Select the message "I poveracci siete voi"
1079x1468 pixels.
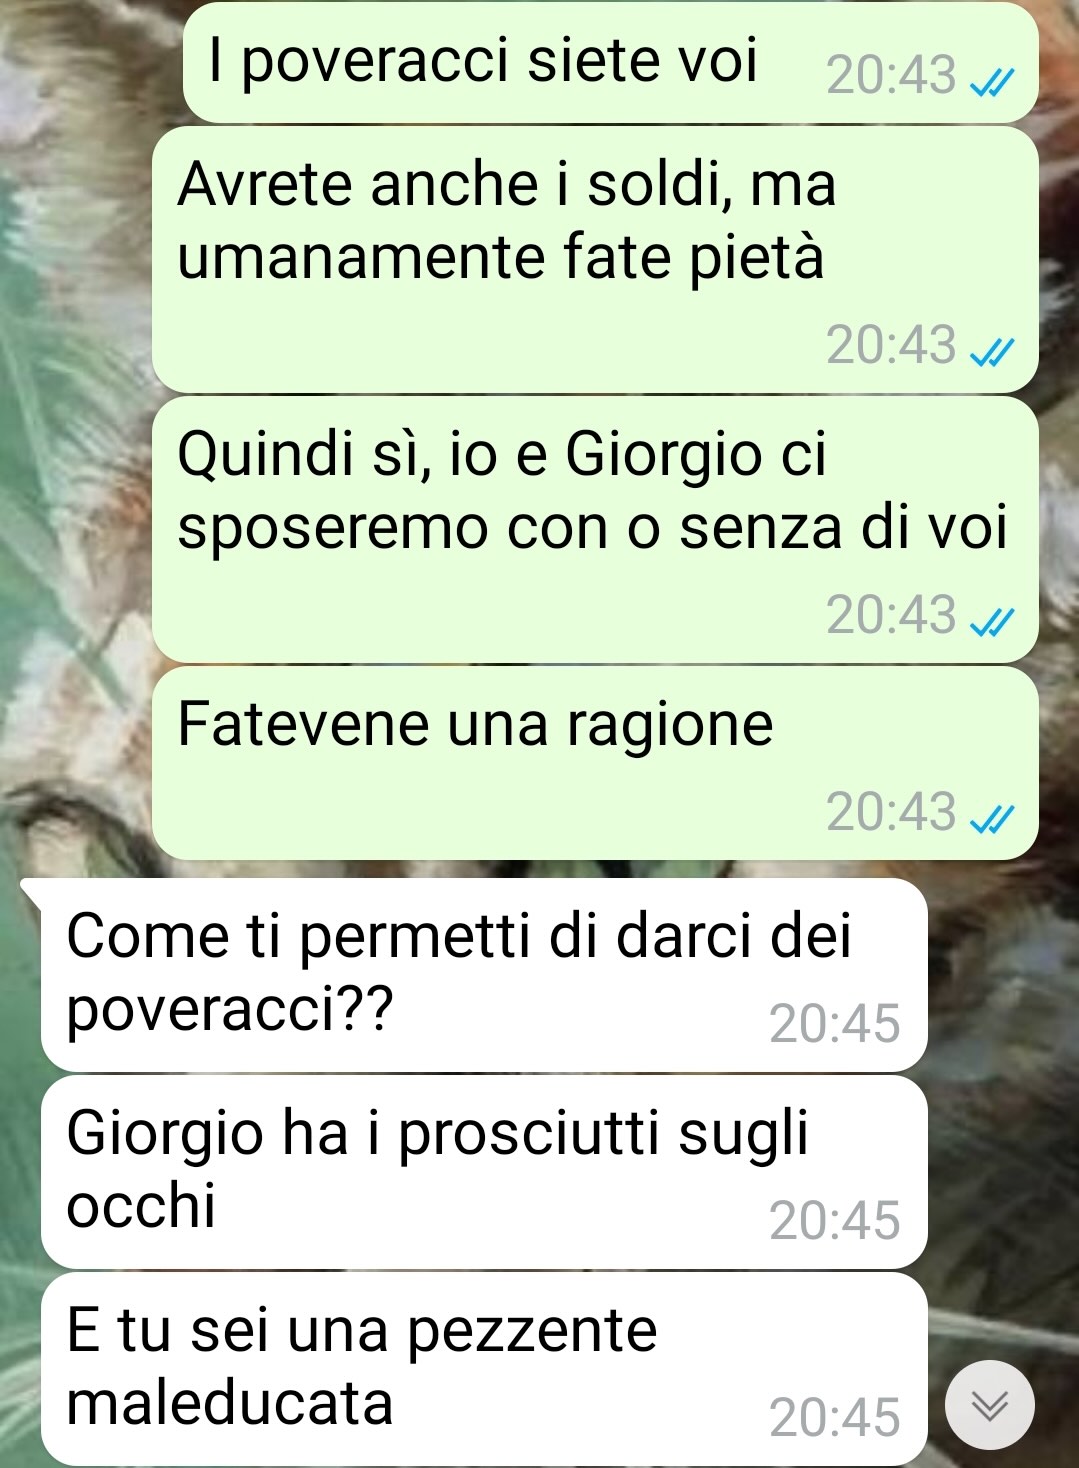[x=610, y=63]
